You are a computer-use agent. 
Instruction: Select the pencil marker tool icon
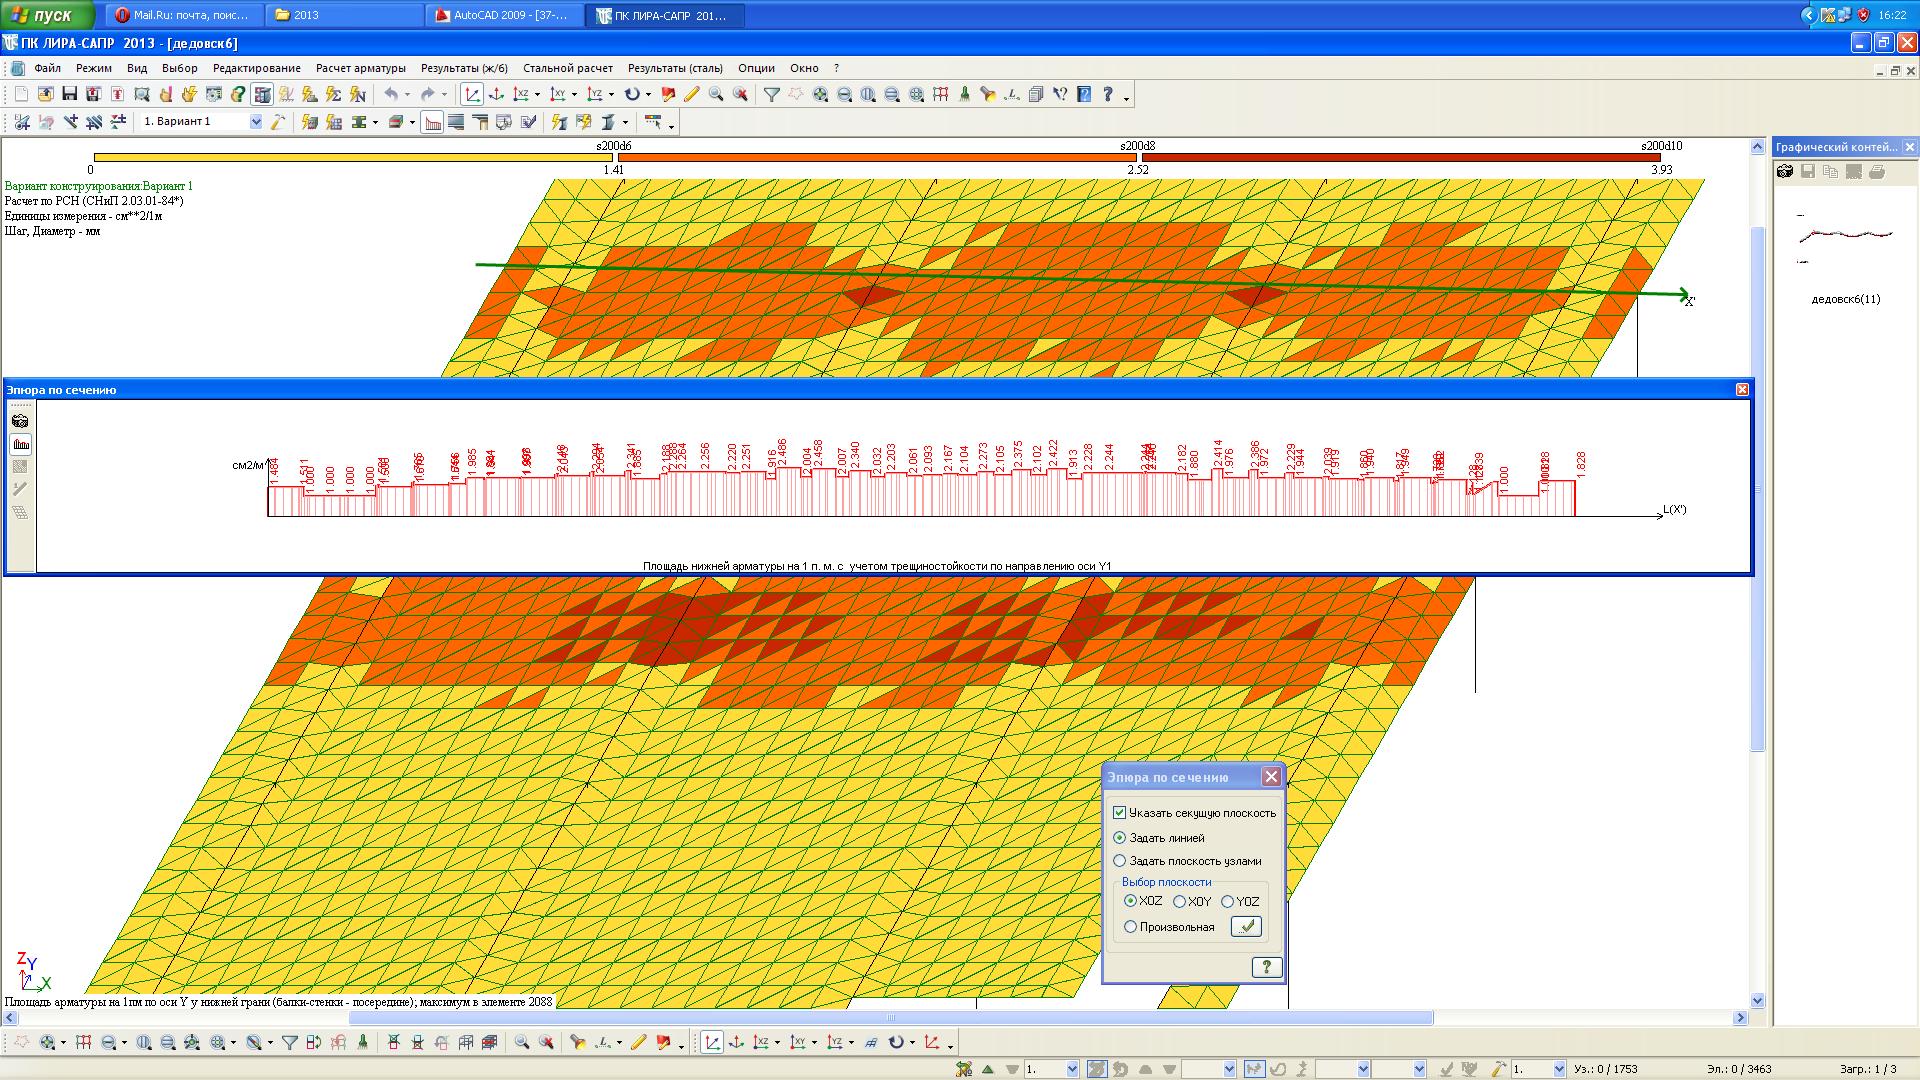coord(692,94)
